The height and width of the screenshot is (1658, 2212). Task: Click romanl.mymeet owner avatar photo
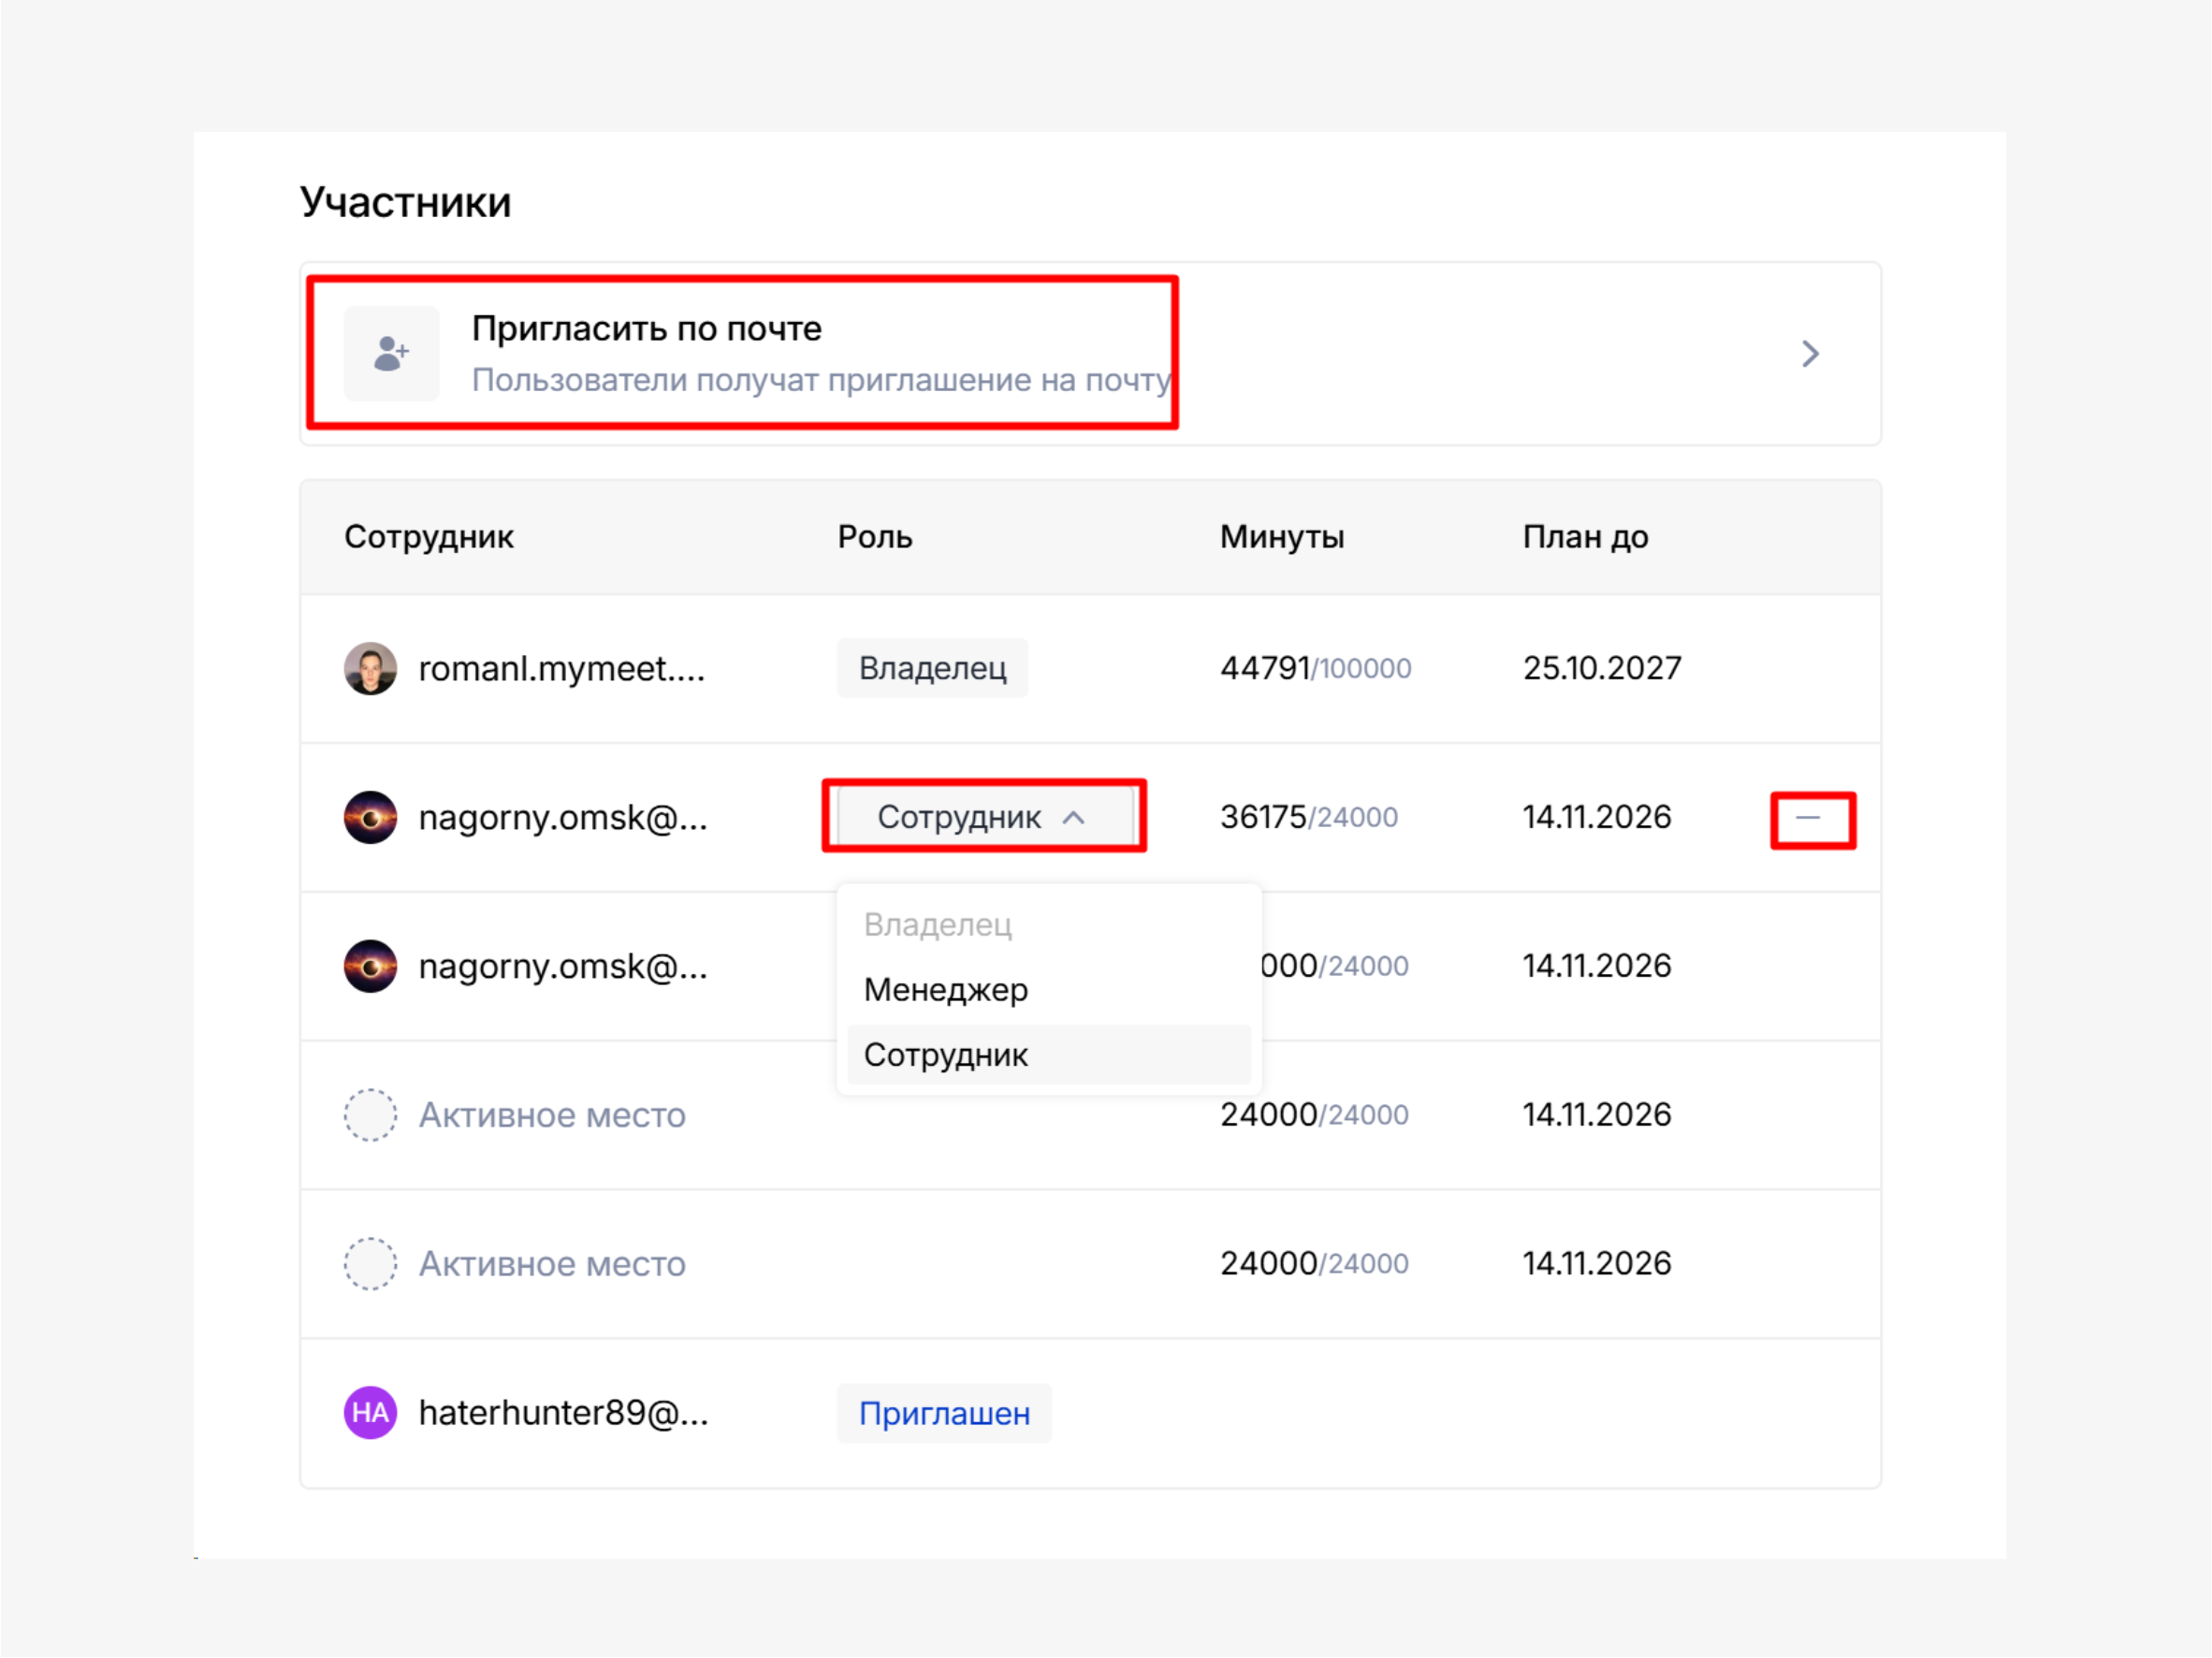point(370,668)
